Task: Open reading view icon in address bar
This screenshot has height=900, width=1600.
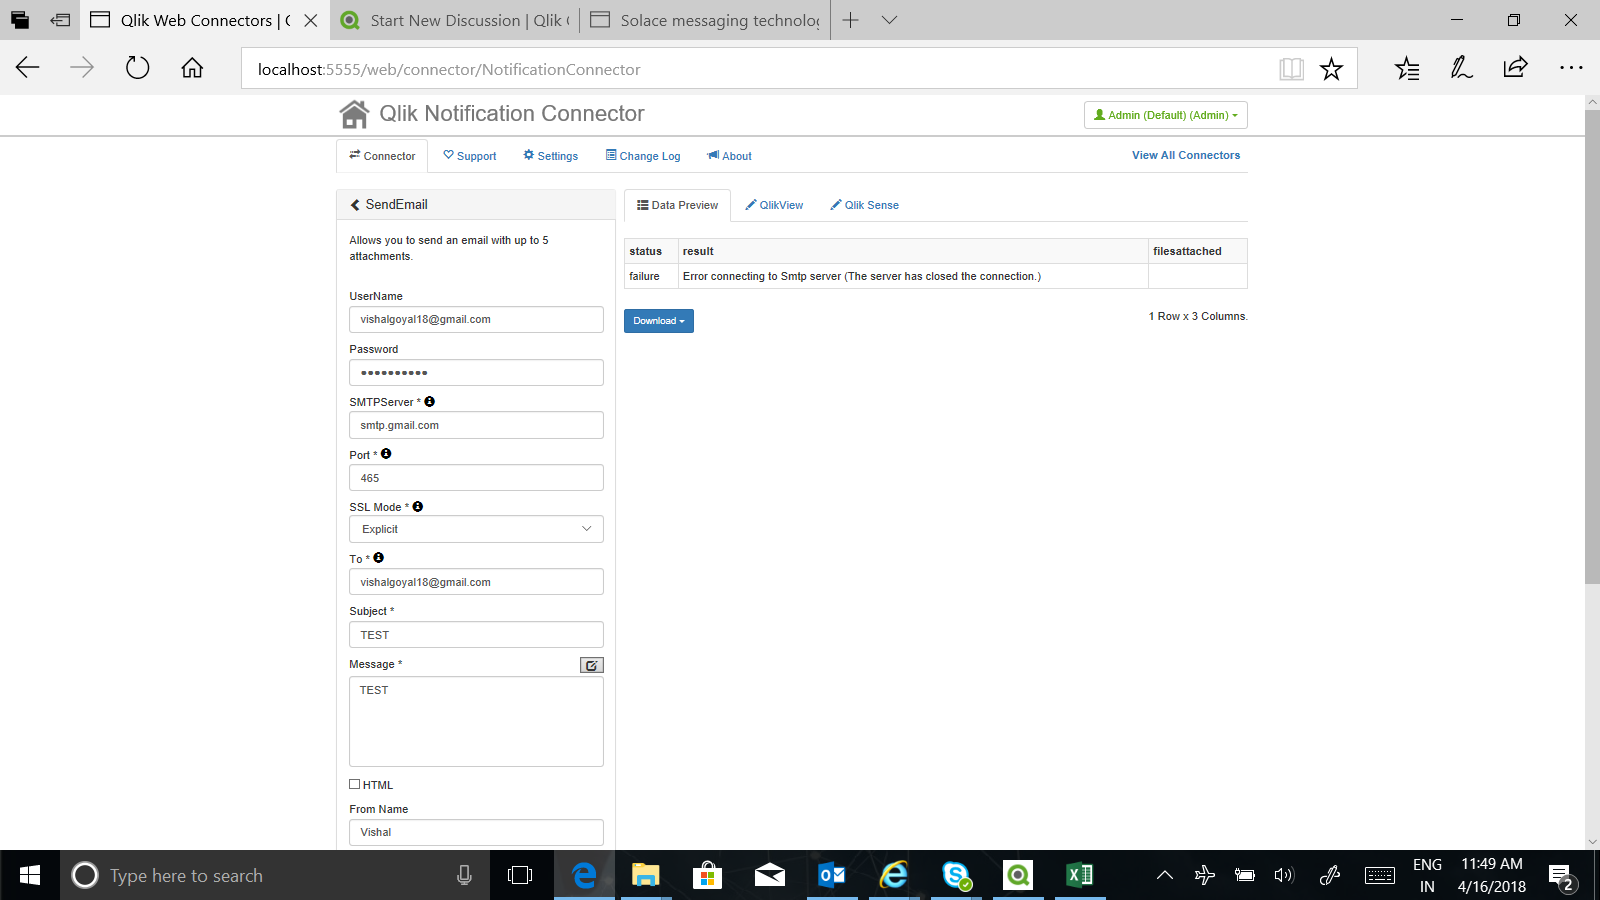Action: [x=1291, y=69]
